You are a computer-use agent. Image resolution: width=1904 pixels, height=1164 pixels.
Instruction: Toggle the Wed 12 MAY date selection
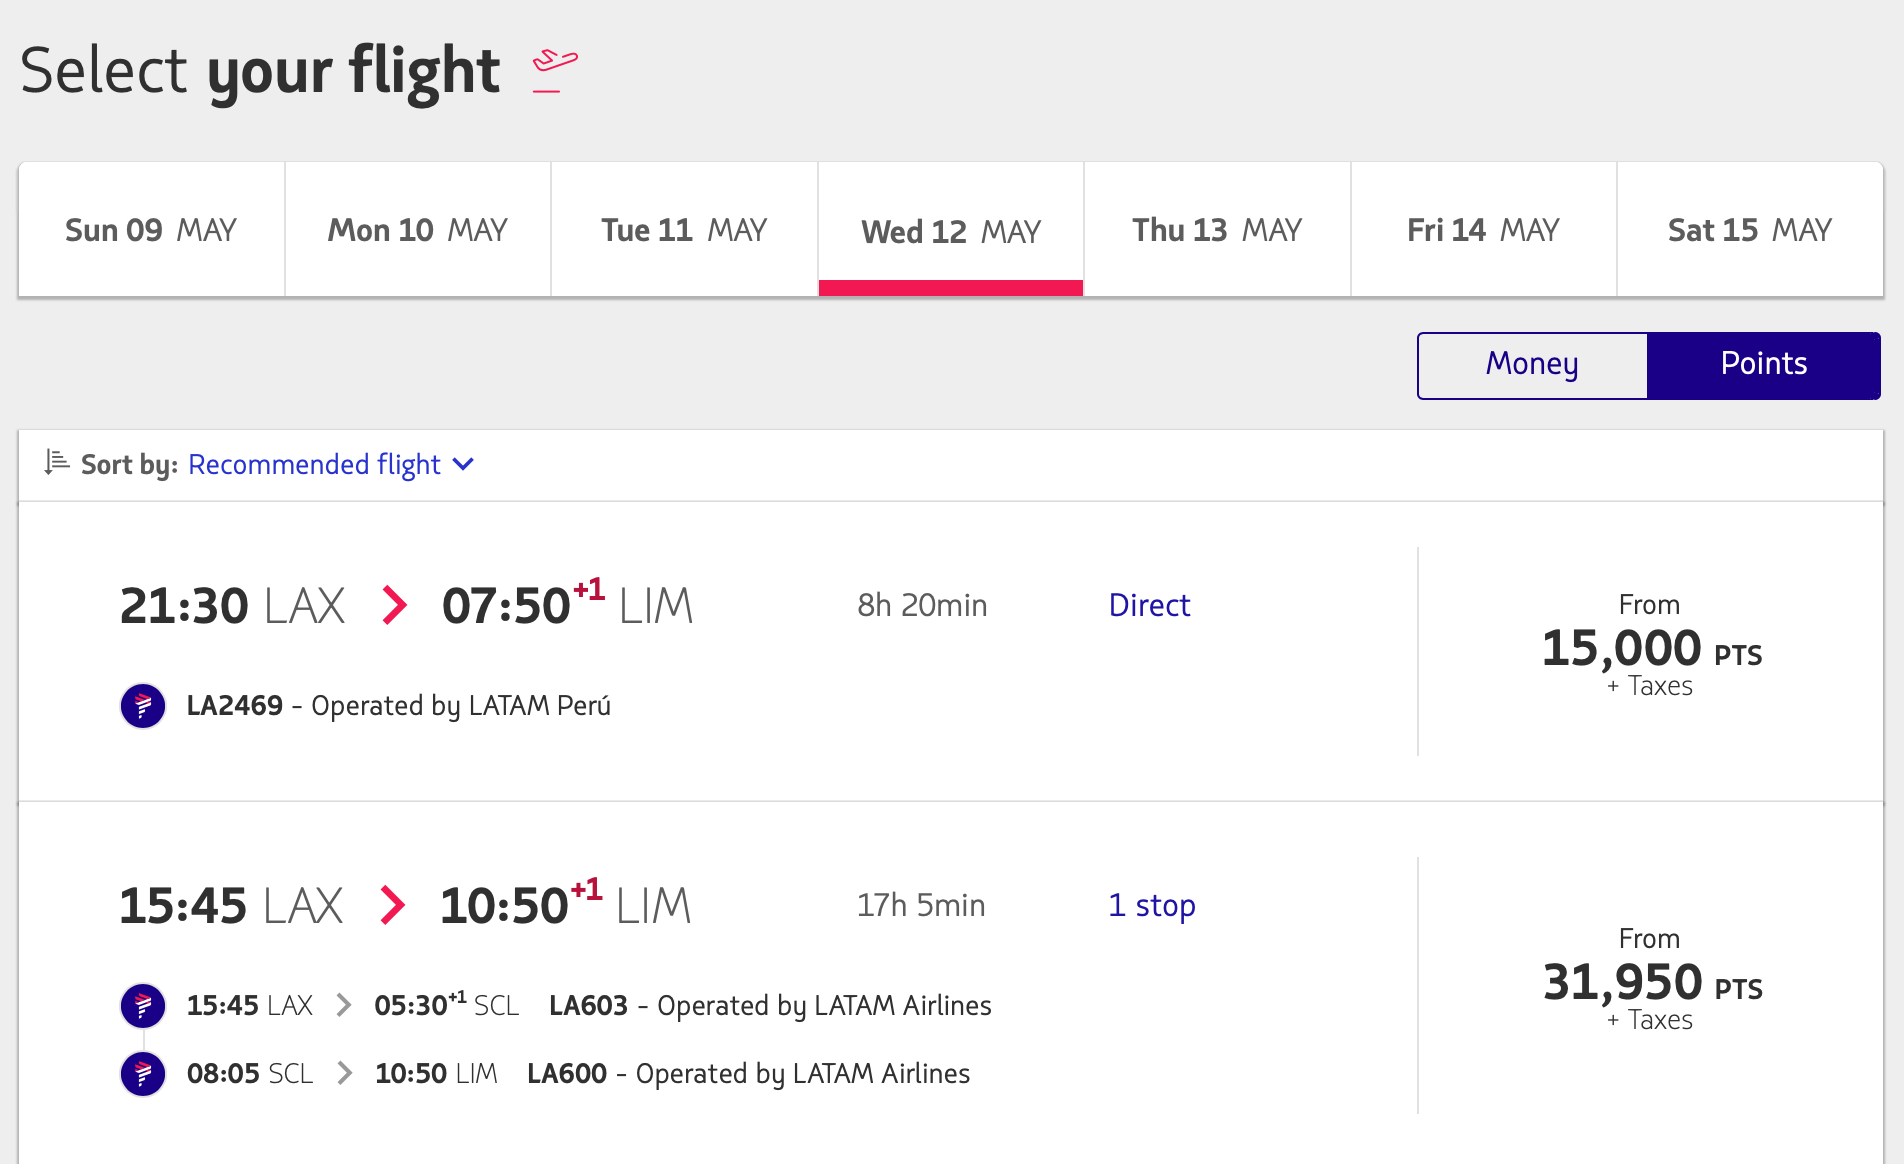tap(950, 230)
